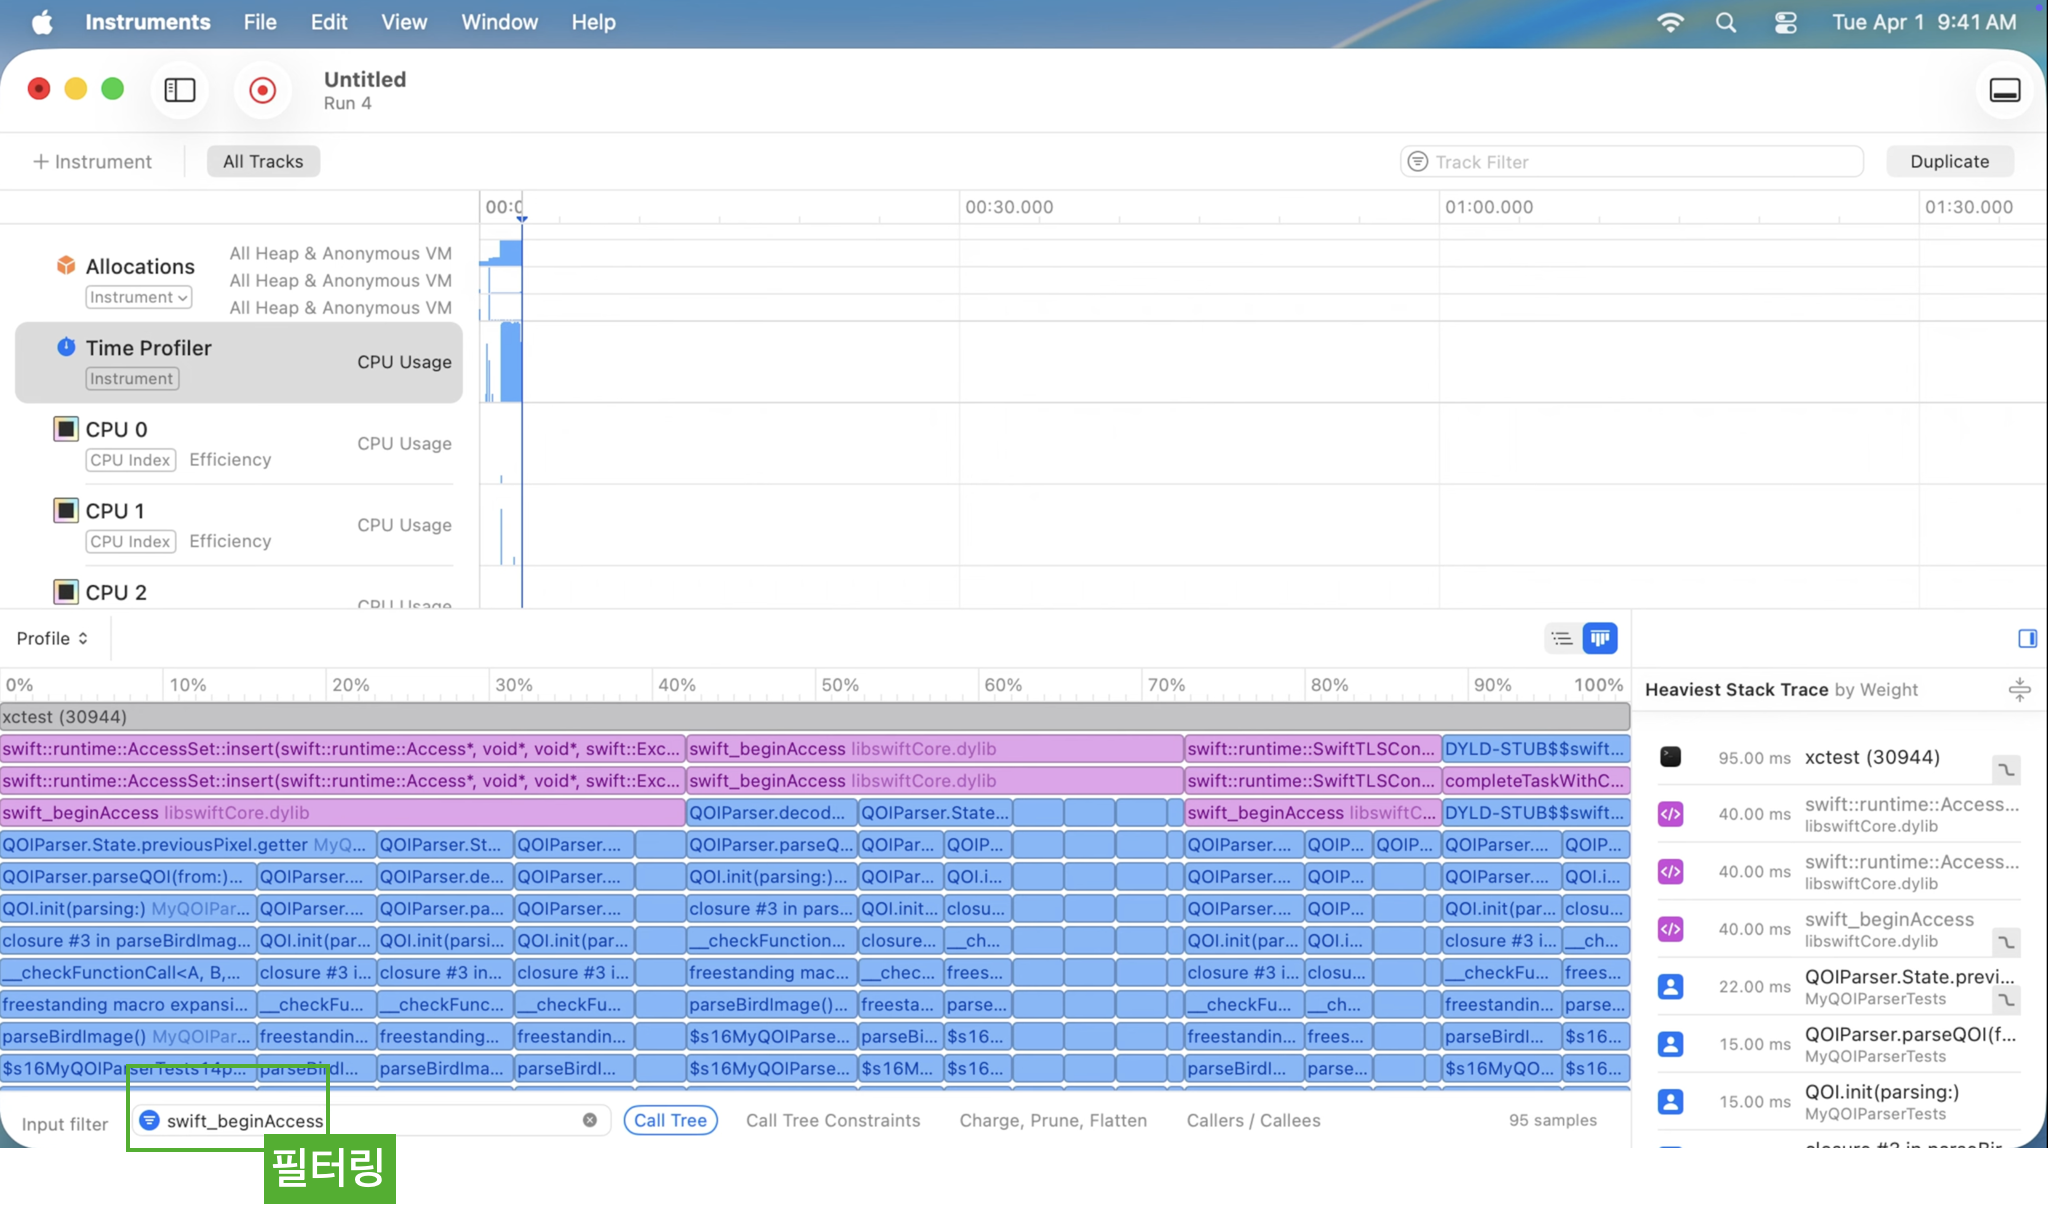This screenshot has height=1206, width=2048.
Task: Open the Window menu
Action: coord(499,22)
